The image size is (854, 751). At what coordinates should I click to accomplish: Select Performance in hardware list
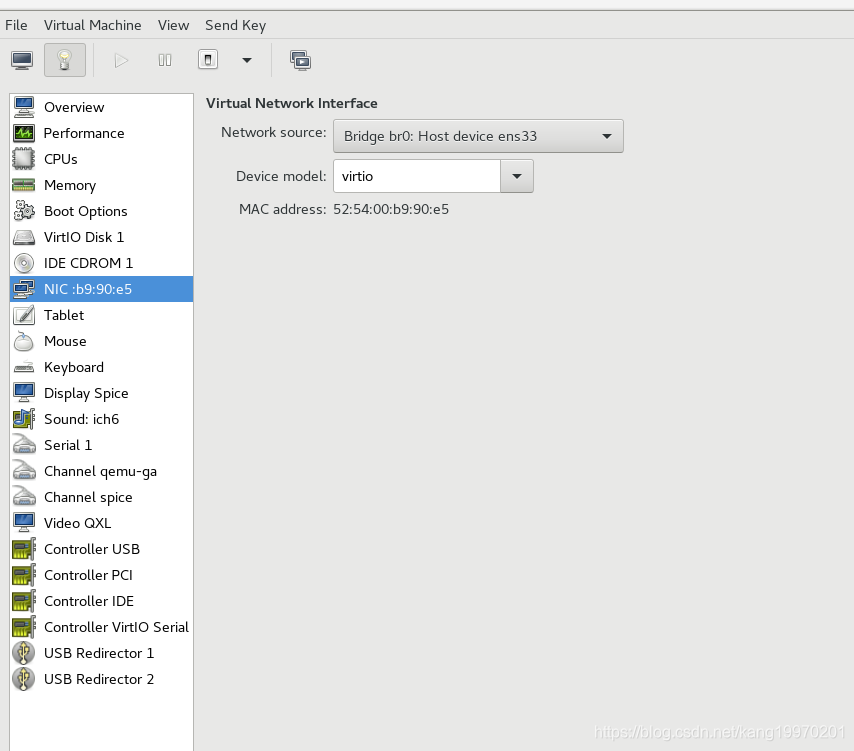(102, 133)
